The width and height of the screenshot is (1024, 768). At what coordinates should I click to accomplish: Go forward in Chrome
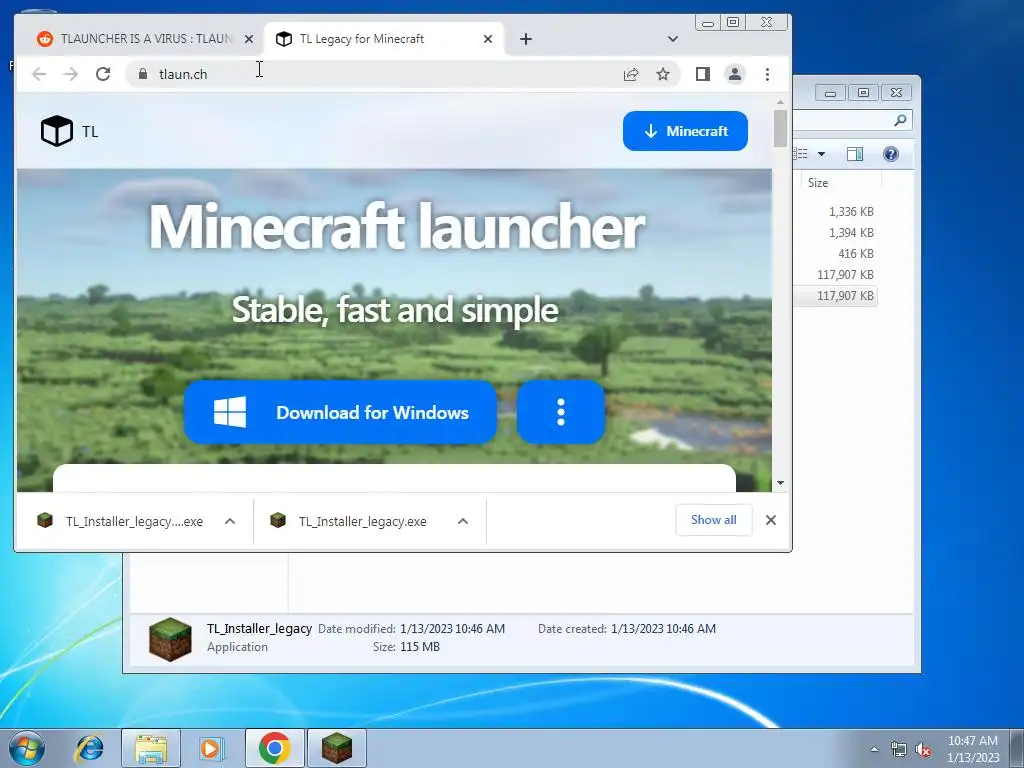(x=71, y=74)
